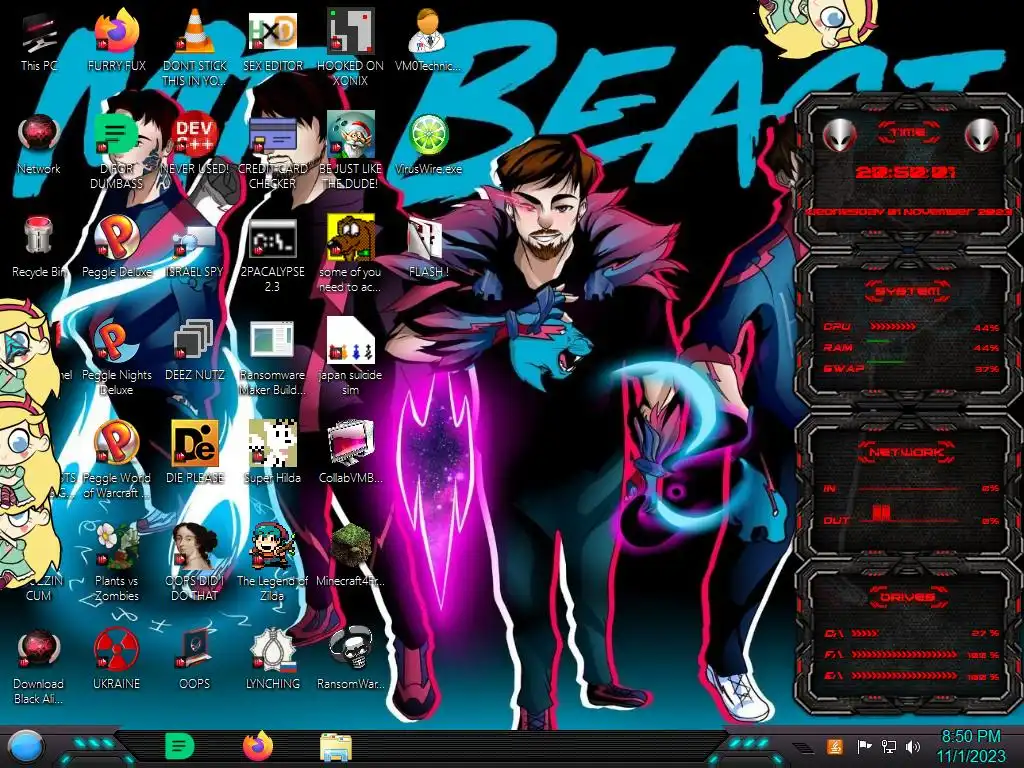Viewport: 1024px width, 768px height.
Task: Click the RAM usage bar in System widget
Action: pos(878,342)
